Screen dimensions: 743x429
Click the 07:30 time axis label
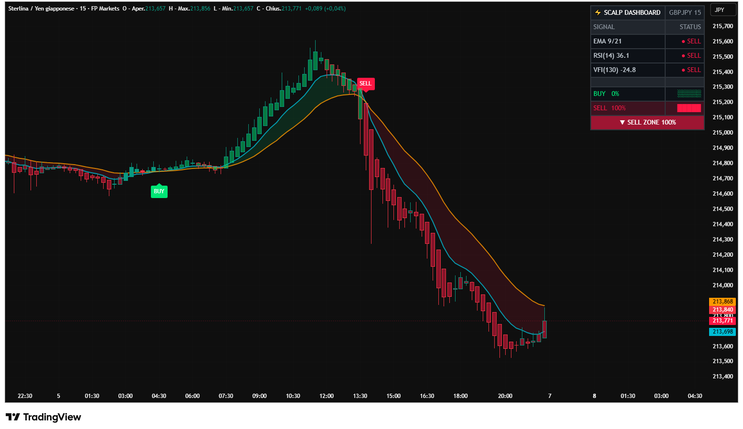pos(226,396)
